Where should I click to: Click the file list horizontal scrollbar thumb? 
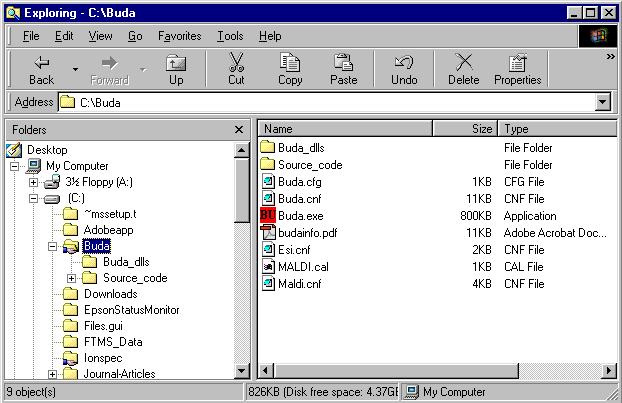coord(396,371)
